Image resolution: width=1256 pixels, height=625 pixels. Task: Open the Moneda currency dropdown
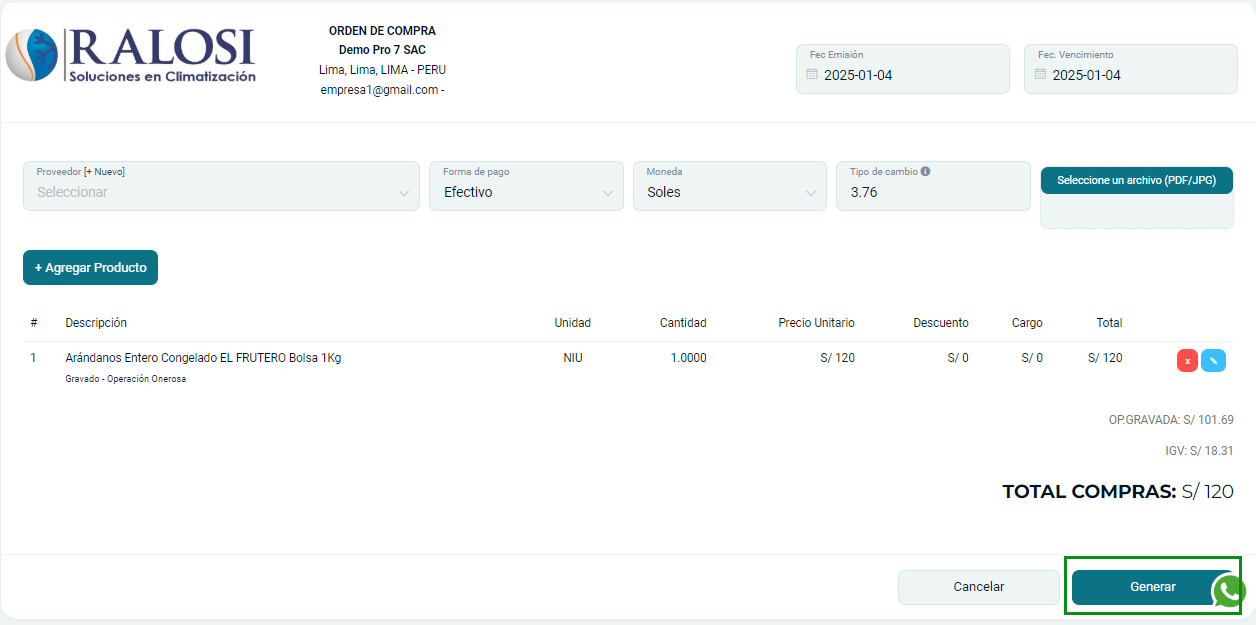tap(729, 192)
